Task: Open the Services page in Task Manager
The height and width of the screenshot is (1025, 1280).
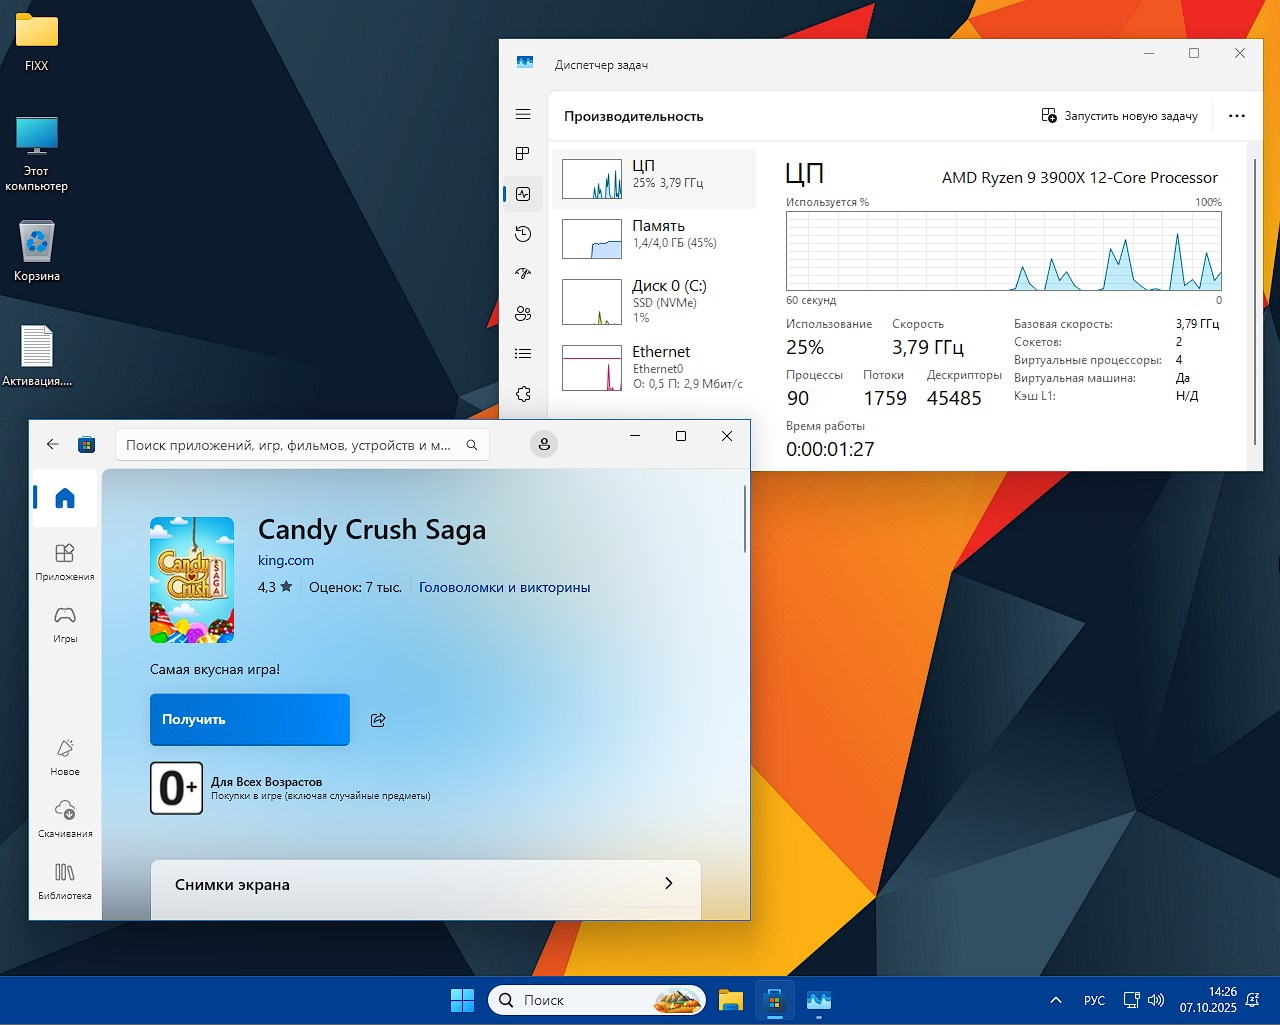Action: point(523,393)
